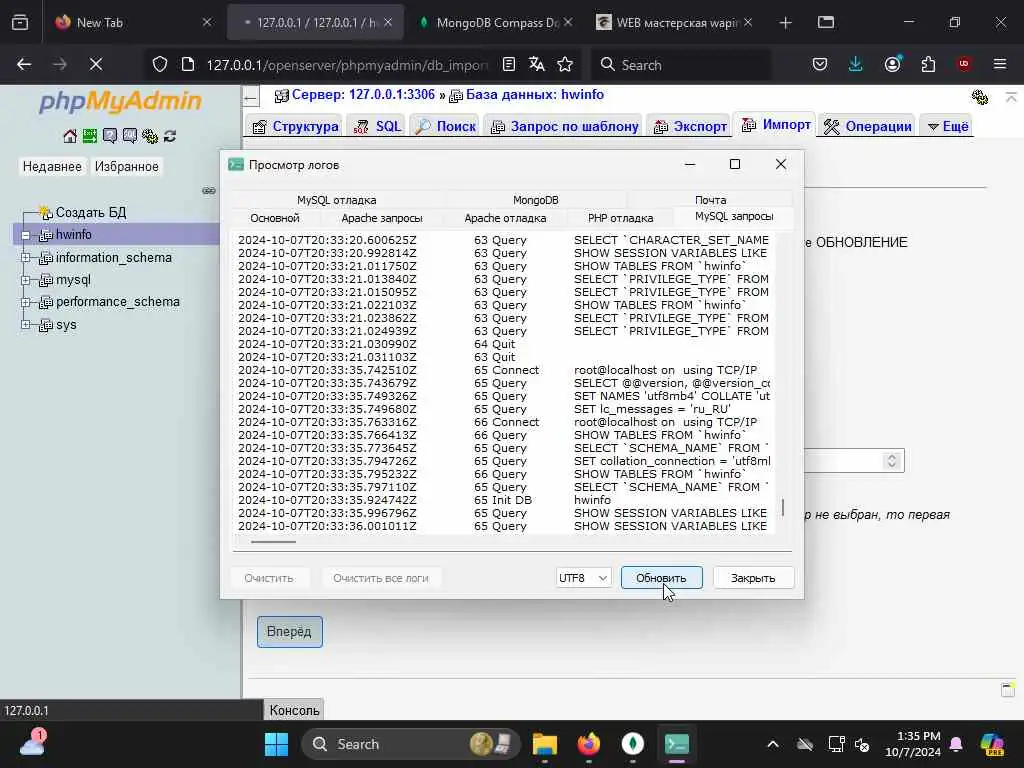1024x768 pixels.
Task: Open phpMyAdmin documentation icon
Action: pos(110,136)
